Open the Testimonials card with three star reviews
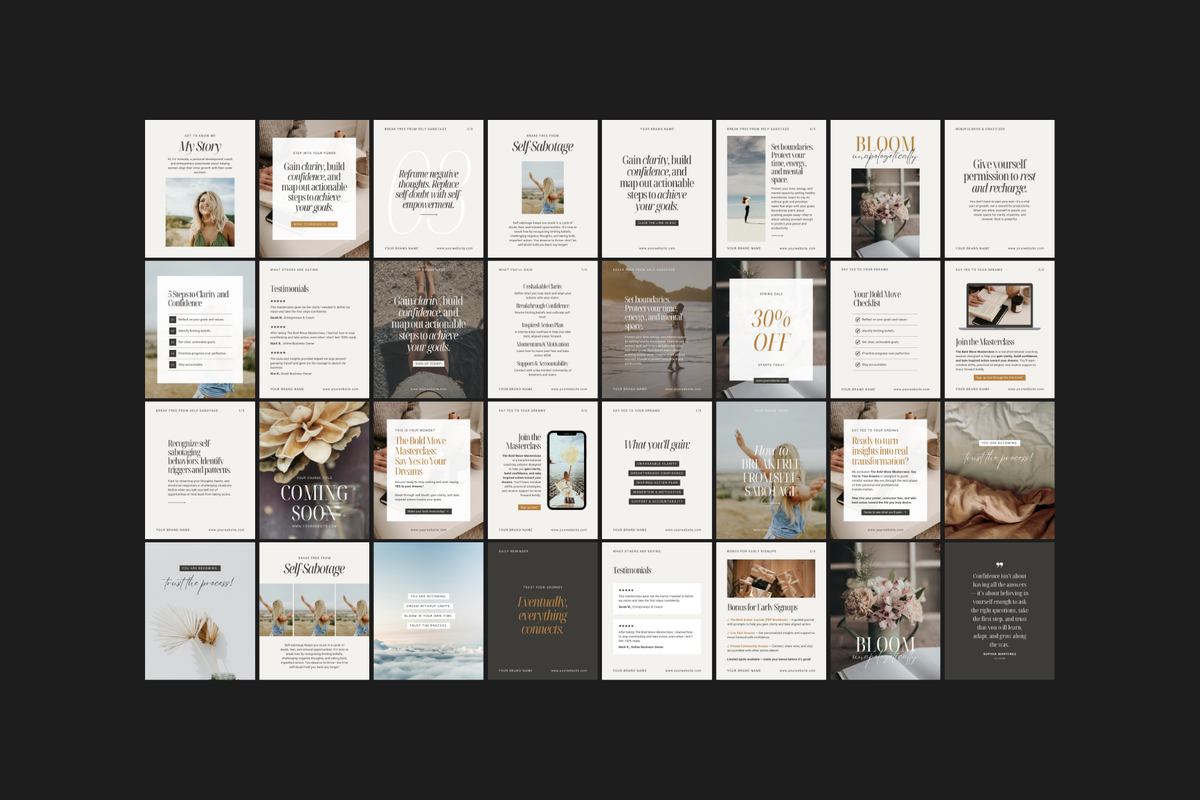1200x800 pixels. coord(314,330)
